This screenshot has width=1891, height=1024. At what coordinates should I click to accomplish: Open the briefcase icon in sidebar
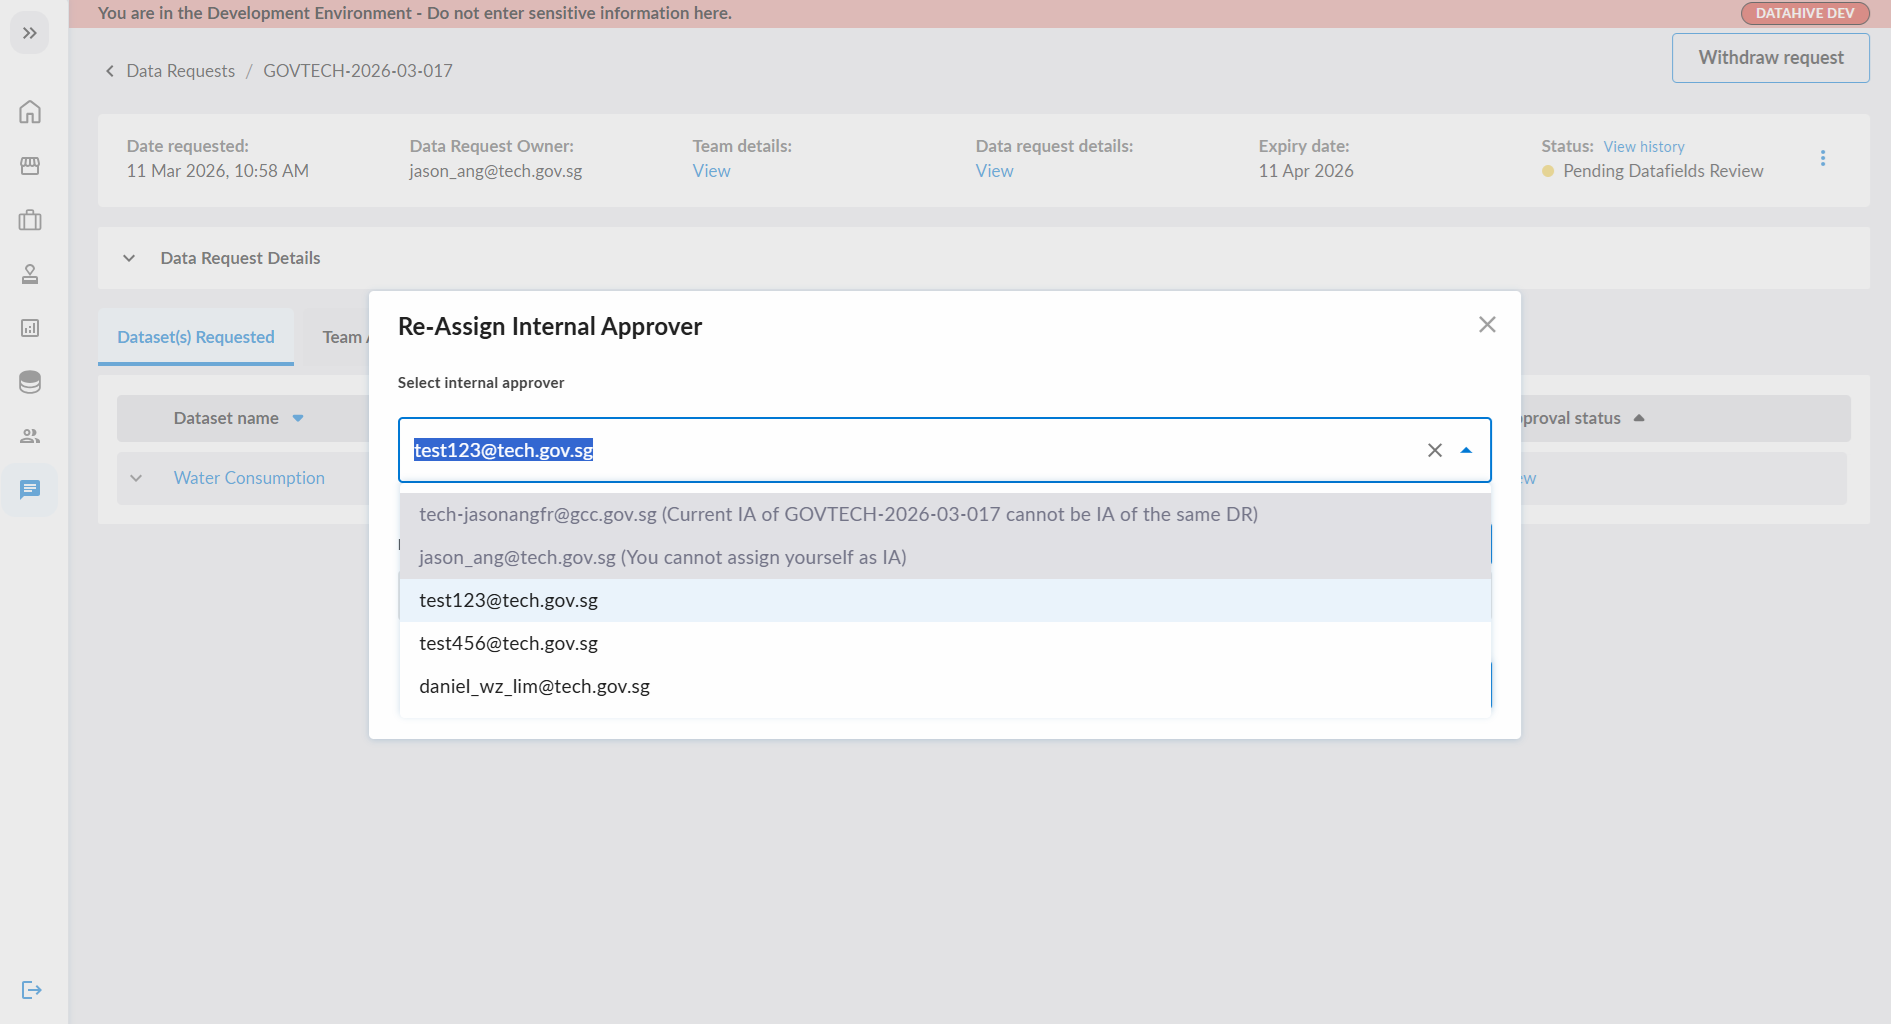pos(30,220)
